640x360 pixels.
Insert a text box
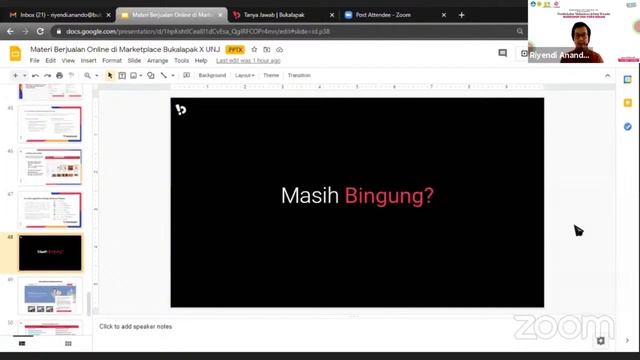122,76
